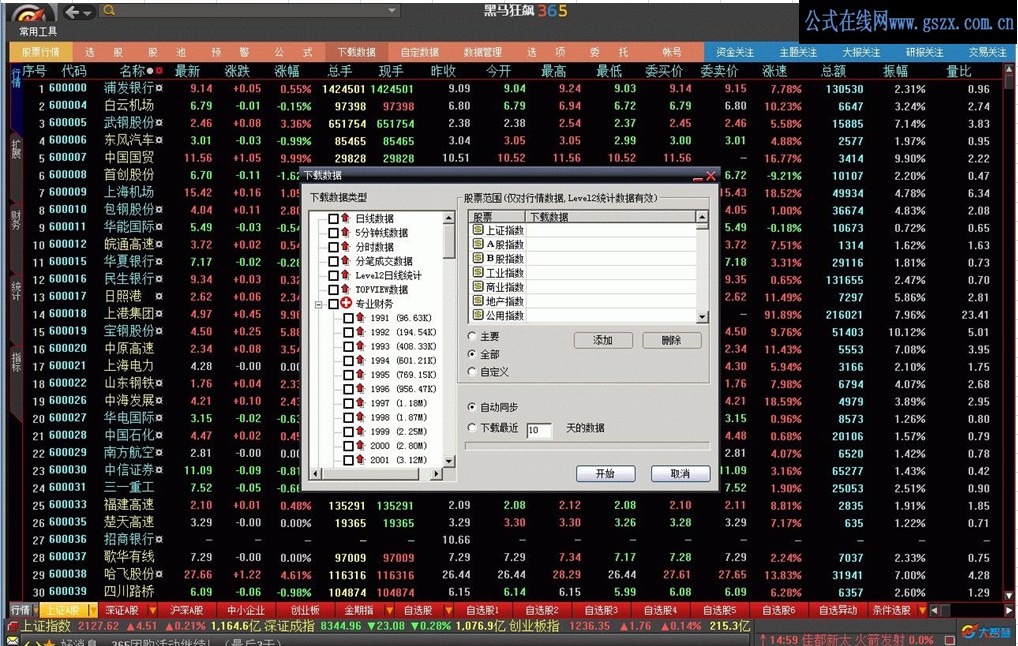Click the S icon for 公用指数

tap(478, 316)
